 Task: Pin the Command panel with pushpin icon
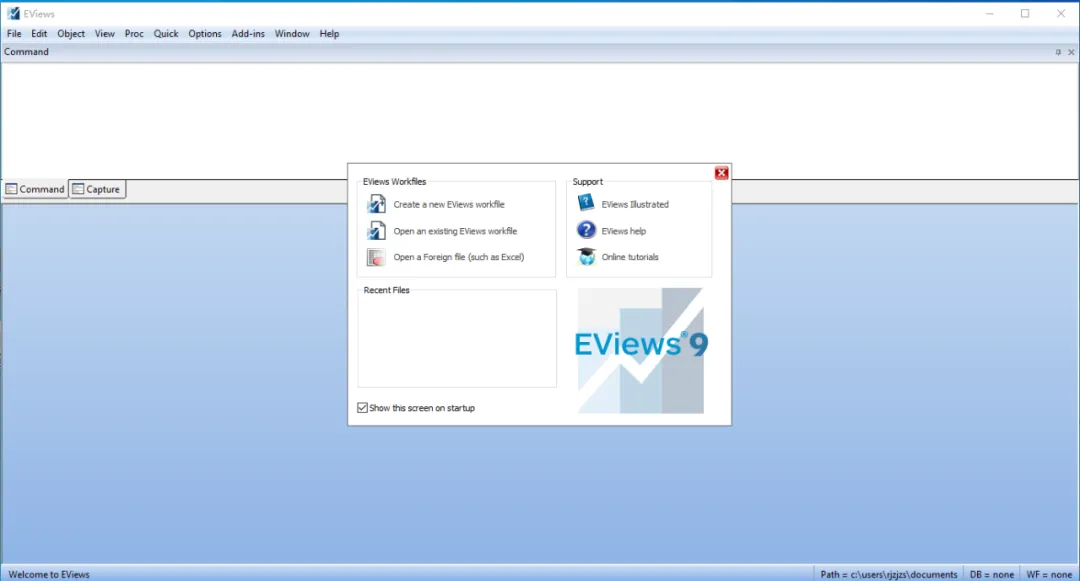1058,52
